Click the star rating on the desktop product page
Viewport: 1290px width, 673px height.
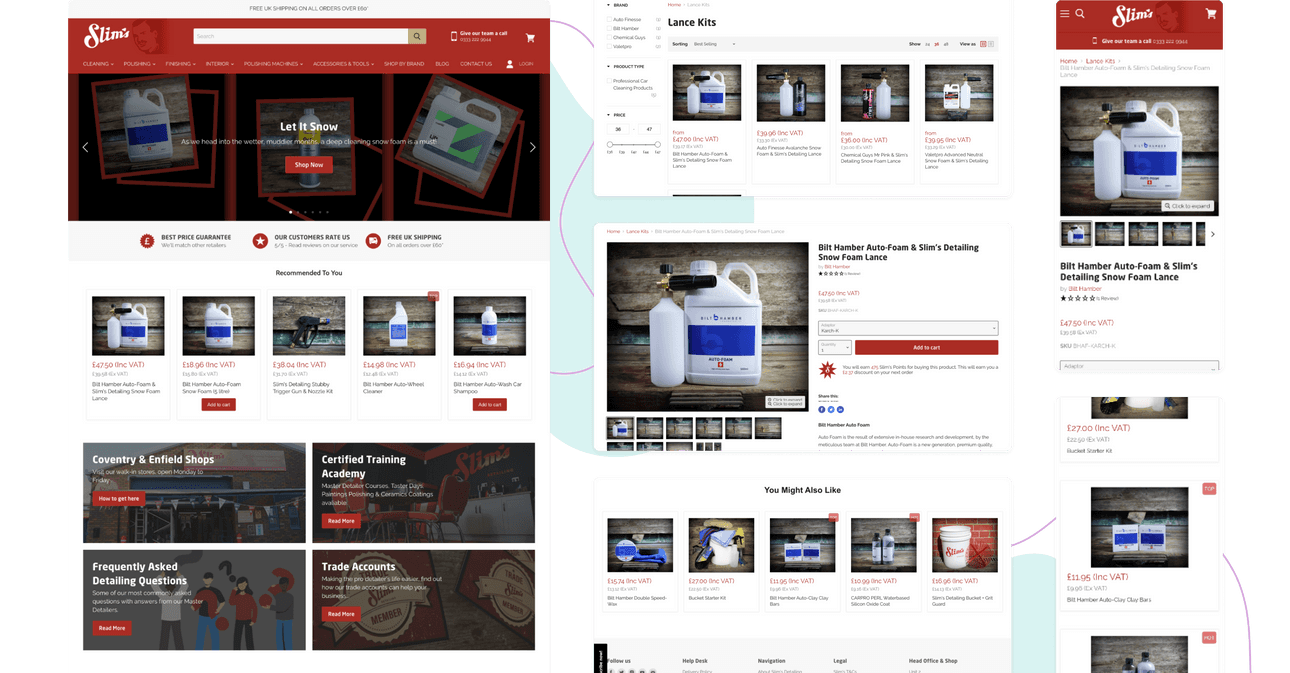click(x=831, y=273)
